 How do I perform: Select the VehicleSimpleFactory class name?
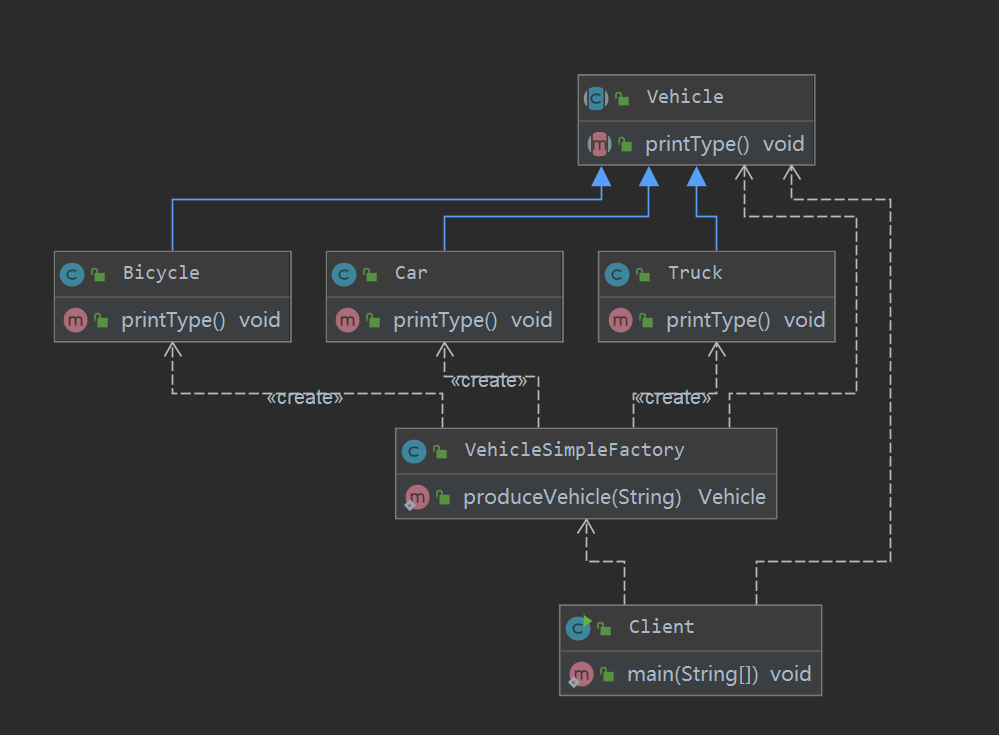pos(574,450)
